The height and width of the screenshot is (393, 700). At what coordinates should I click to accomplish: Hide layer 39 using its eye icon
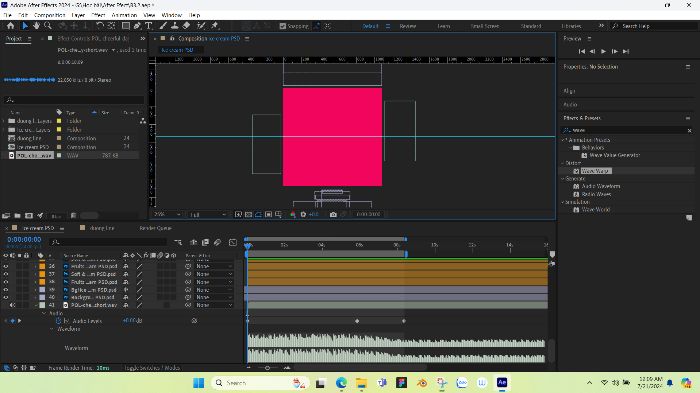click(6, 290)
